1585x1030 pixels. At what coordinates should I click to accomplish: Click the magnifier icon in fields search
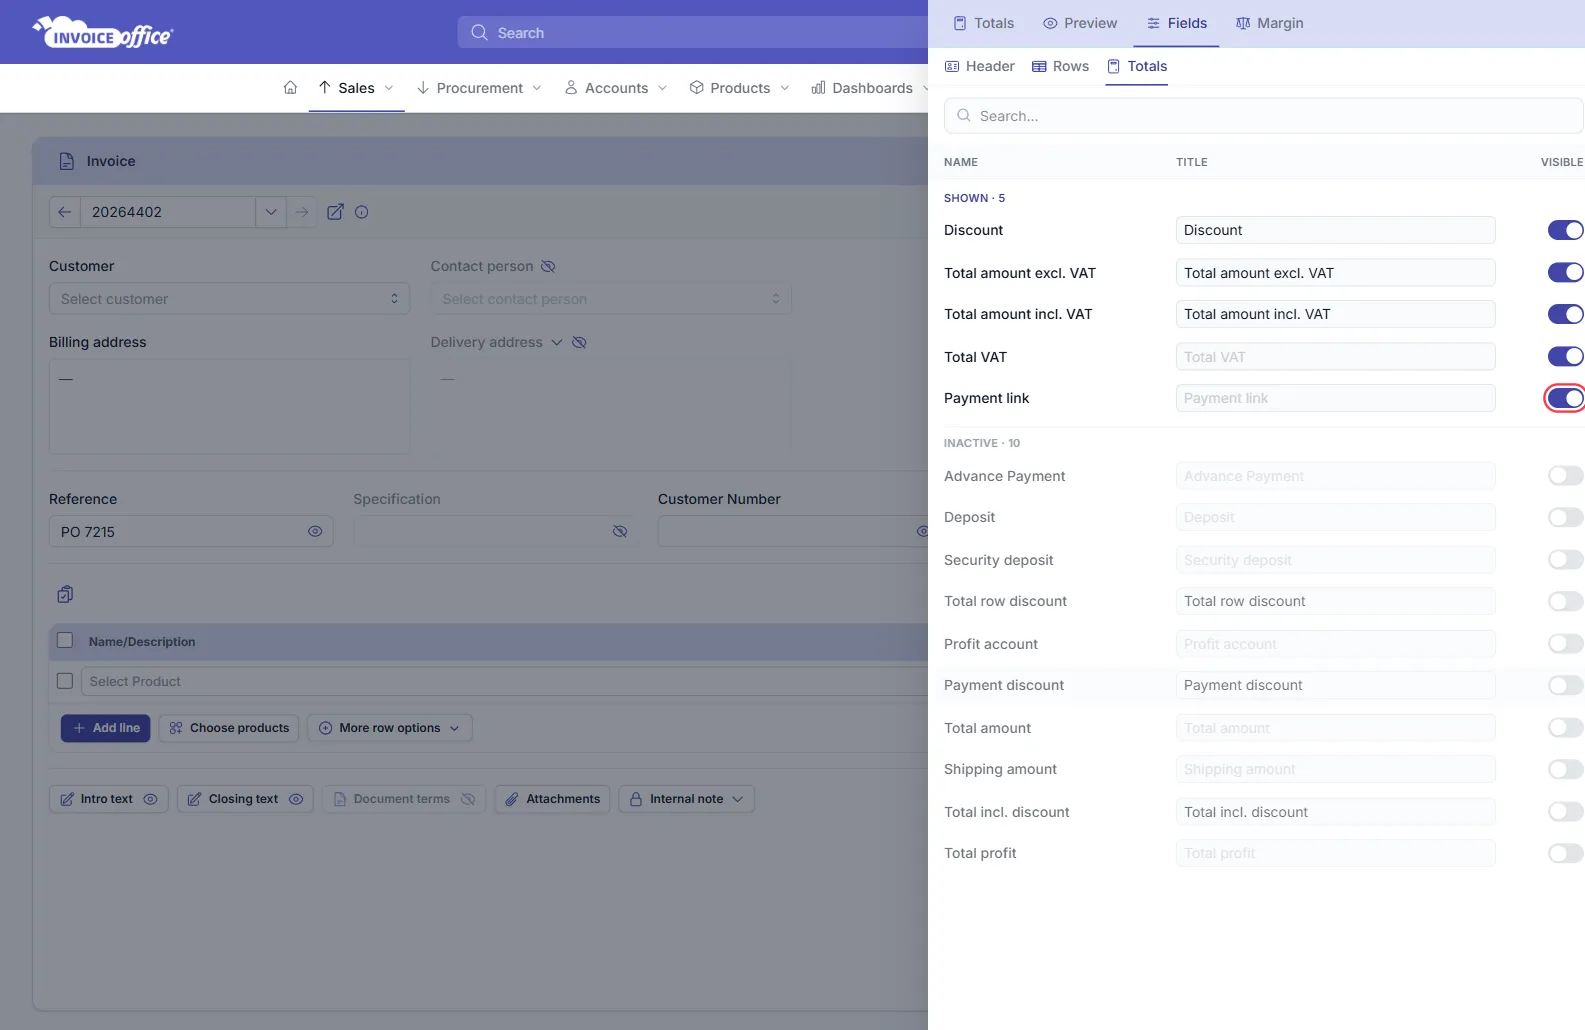pyautogui.click(x=964, y=116)
